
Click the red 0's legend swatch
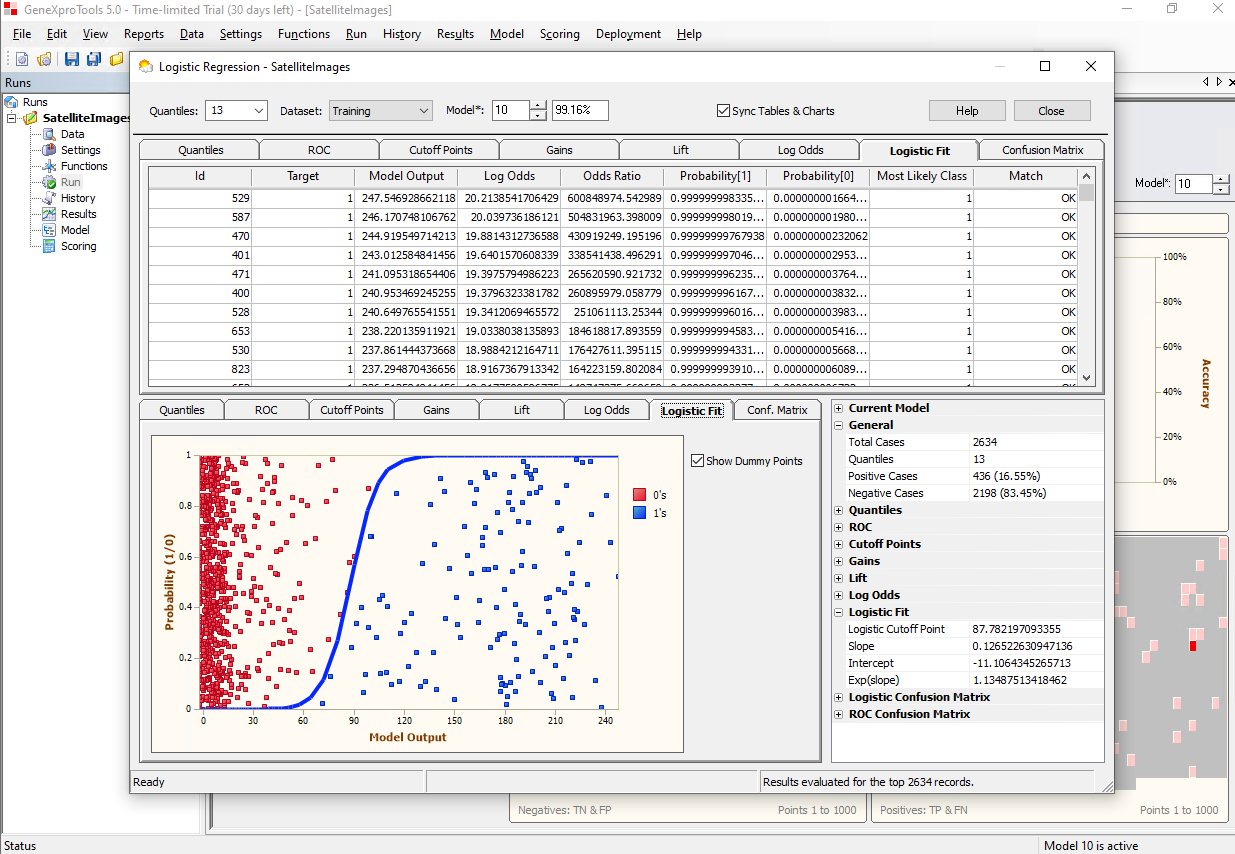(639, 494)
